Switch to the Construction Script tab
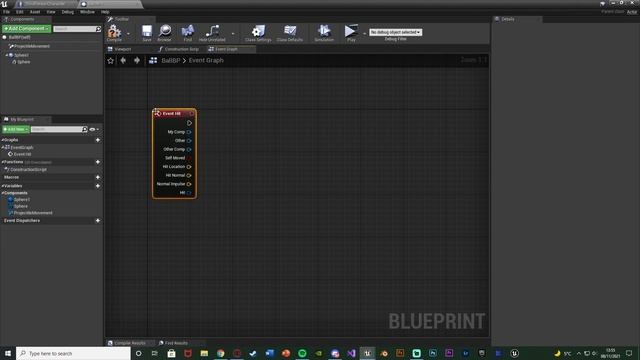Screen dimensions: 640x360 tap(178, 49)
